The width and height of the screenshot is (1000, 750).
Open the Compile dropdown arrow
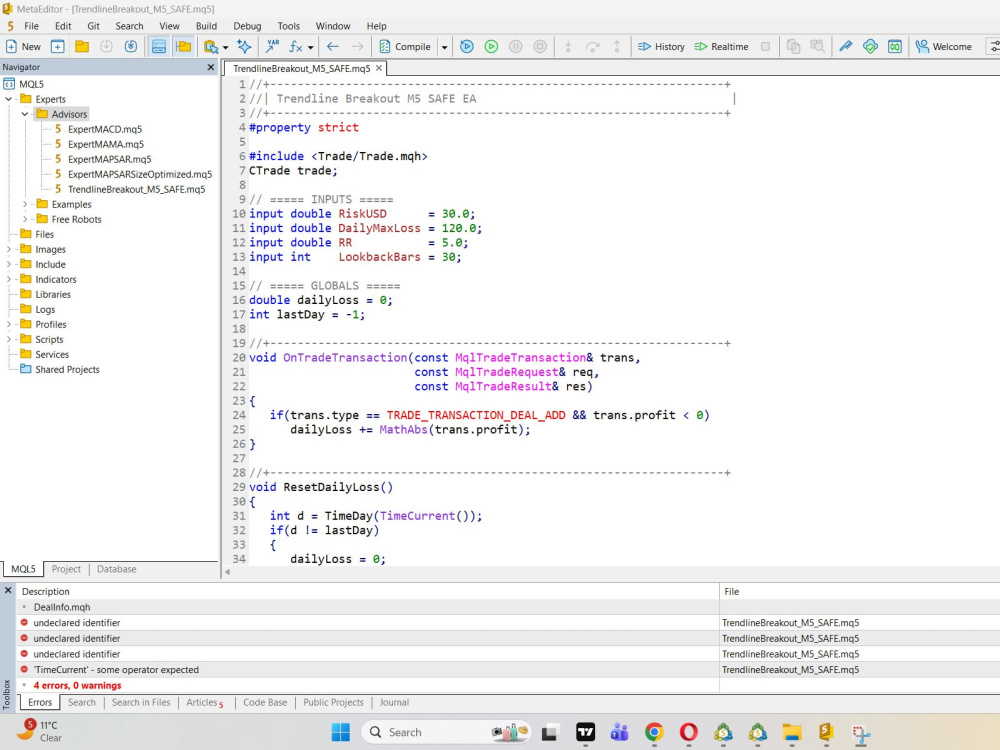(445, 47)
